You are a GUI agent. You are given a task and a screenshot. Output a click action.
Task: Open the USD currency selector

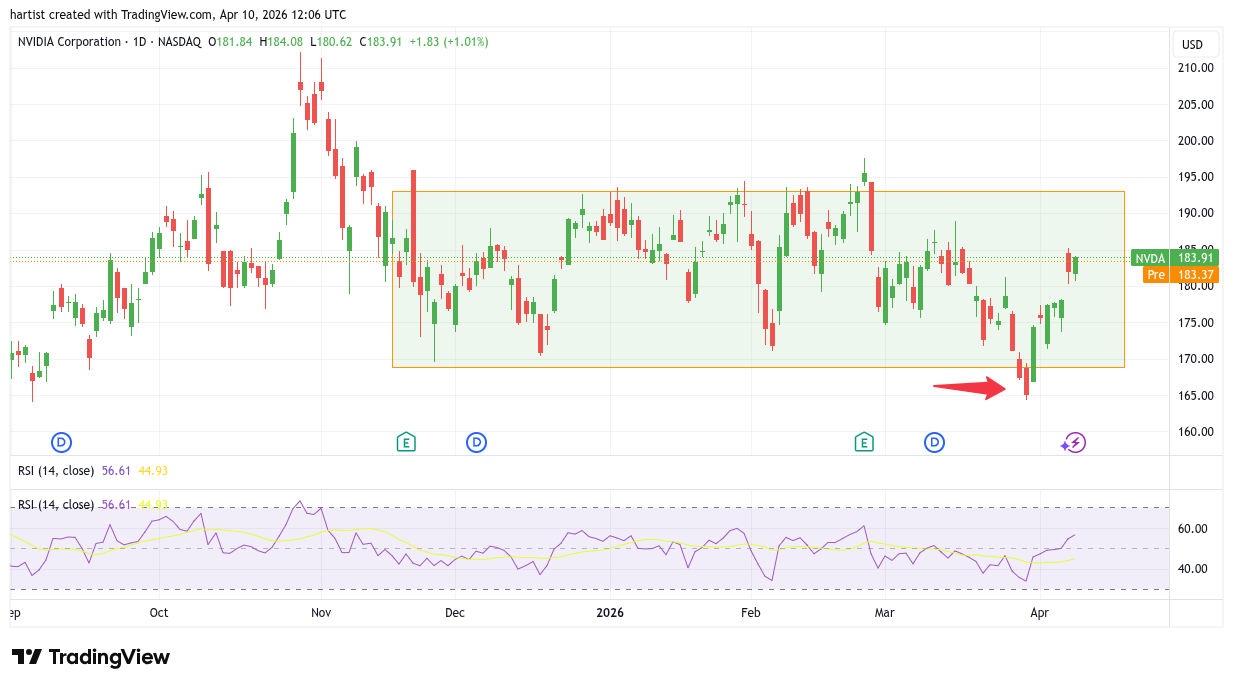(x=1192, y=44)
